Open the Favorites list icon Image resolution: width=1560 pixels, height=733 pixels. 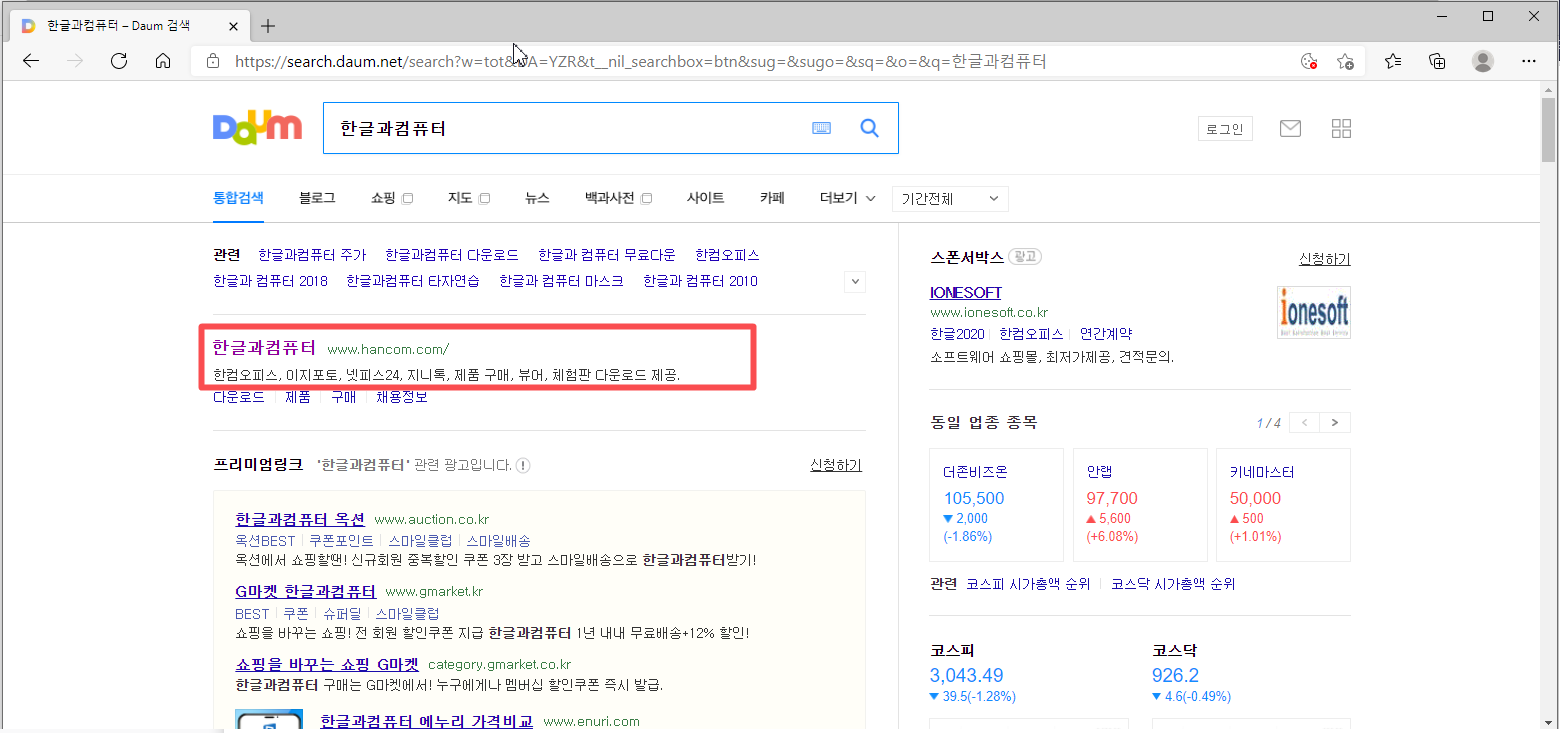tap(1393, 61)
